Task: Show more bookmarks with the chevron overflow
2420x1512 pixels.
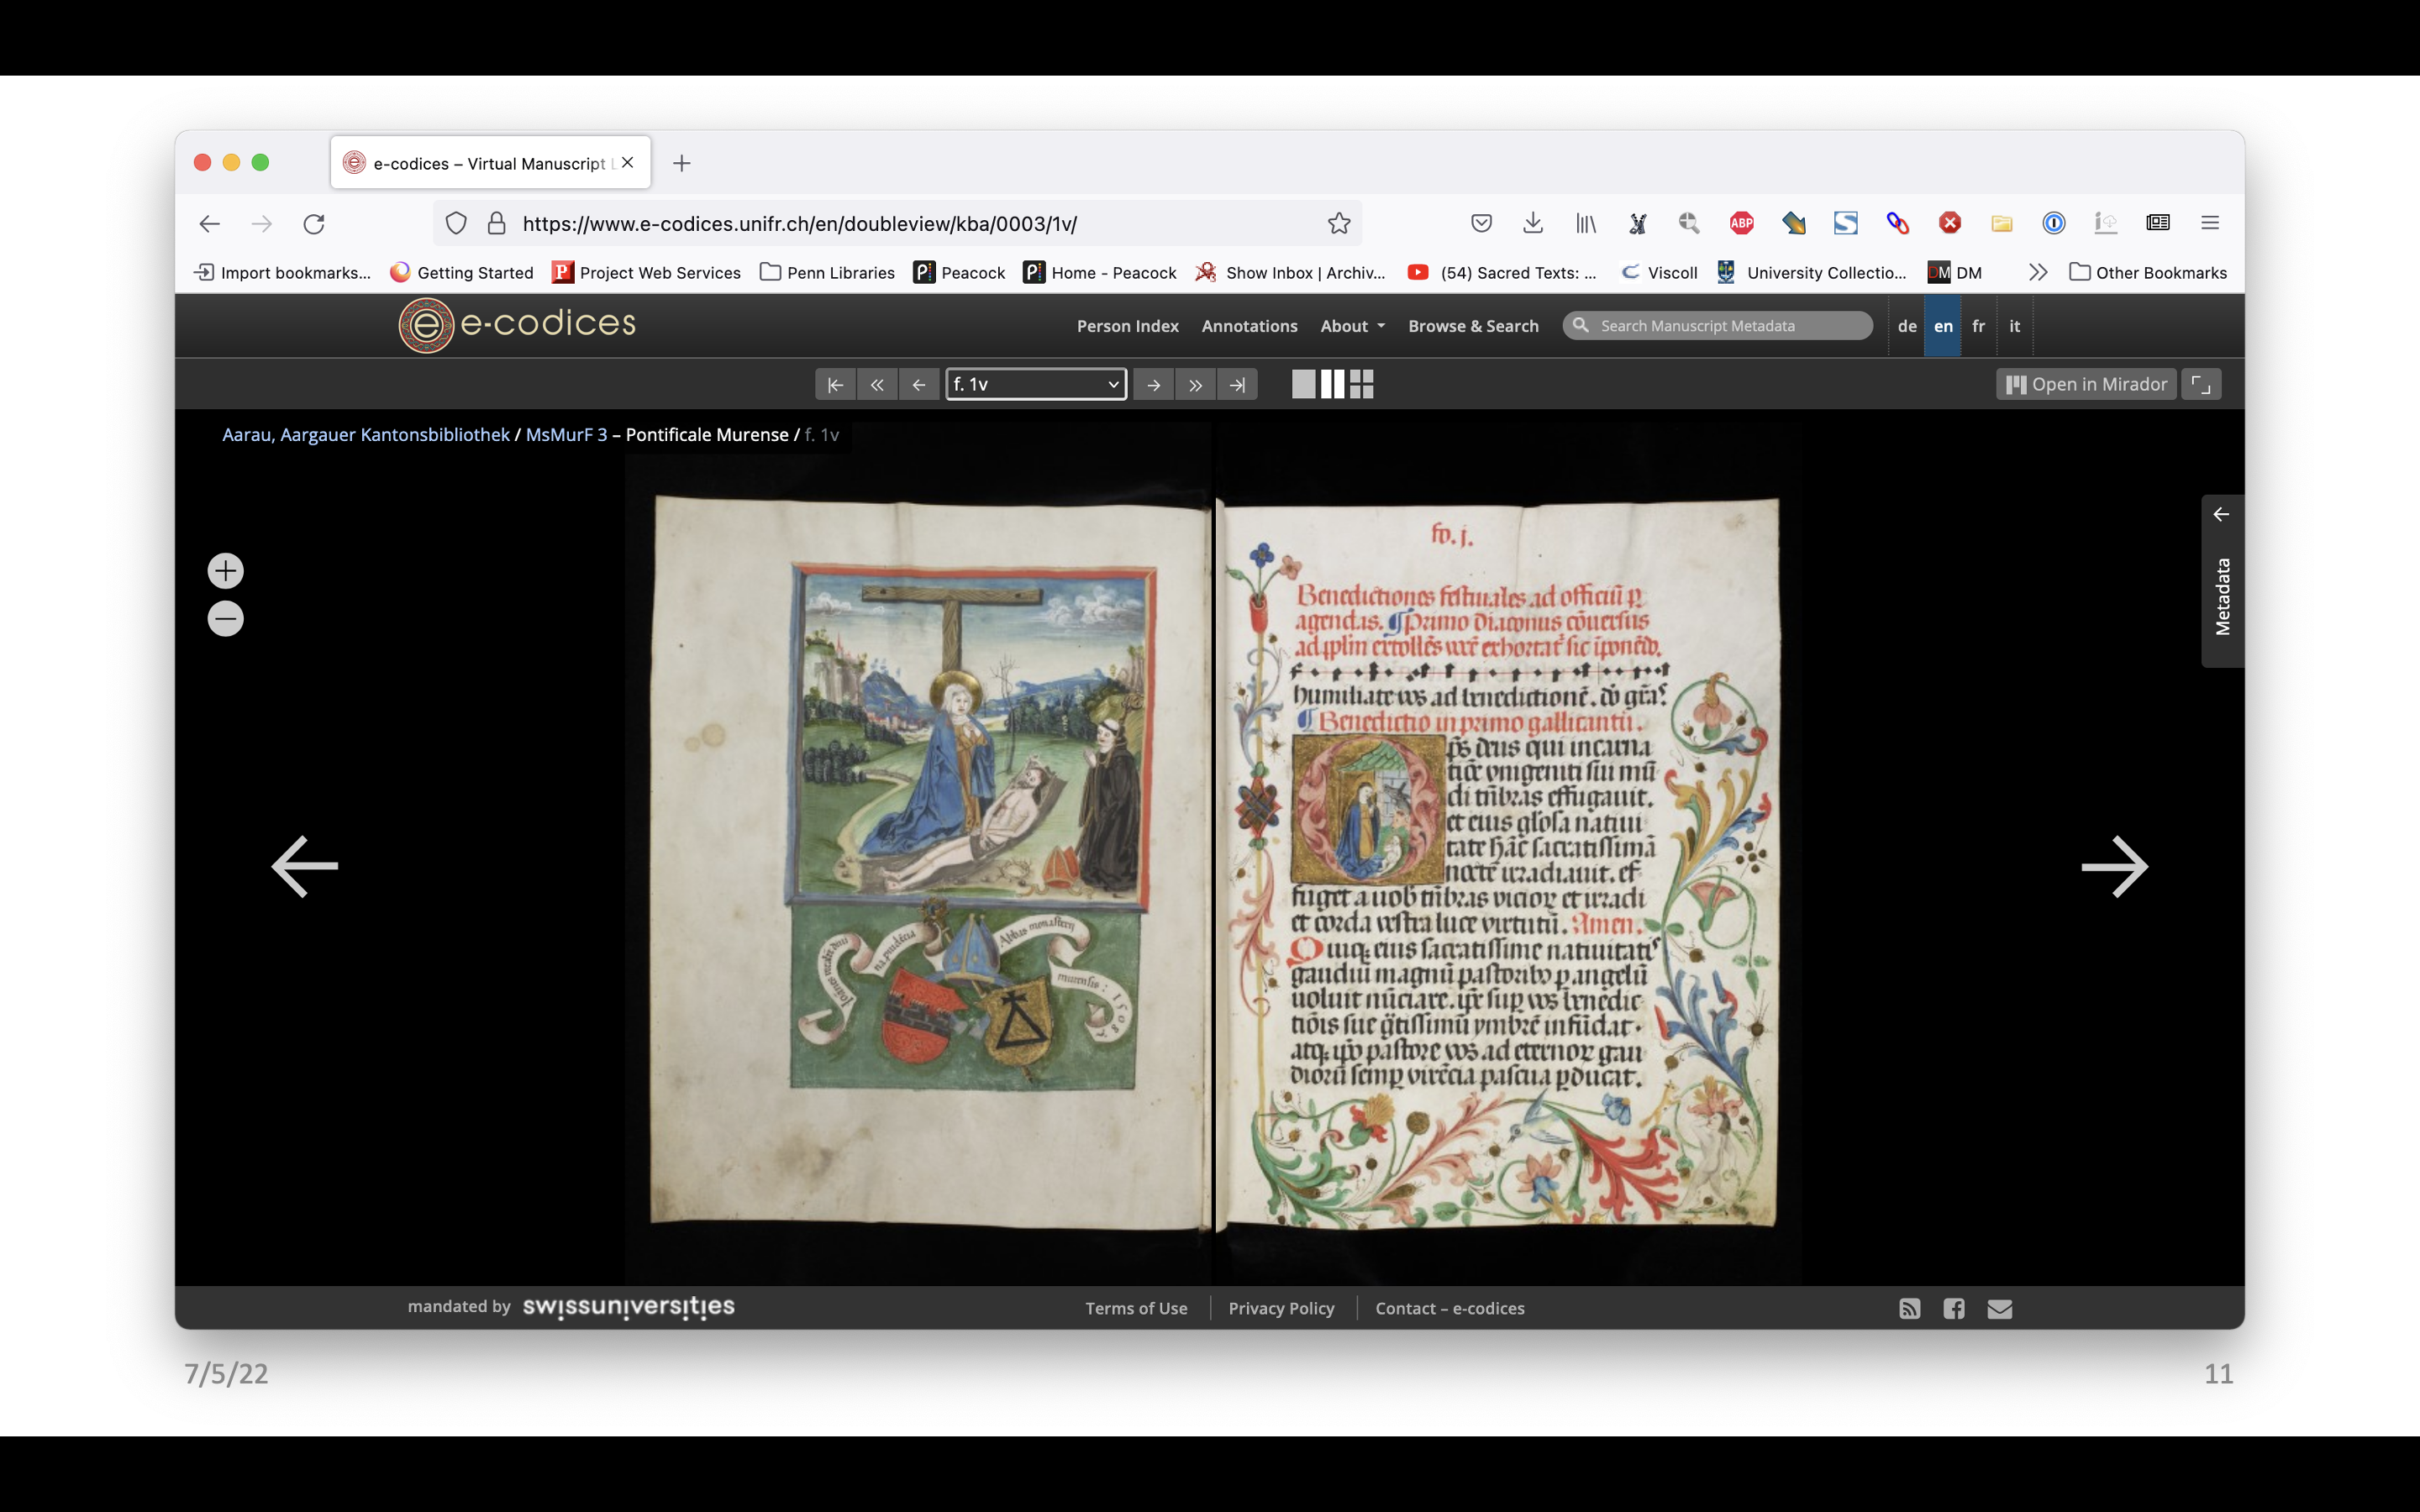Action: [x=2037, y=272]
